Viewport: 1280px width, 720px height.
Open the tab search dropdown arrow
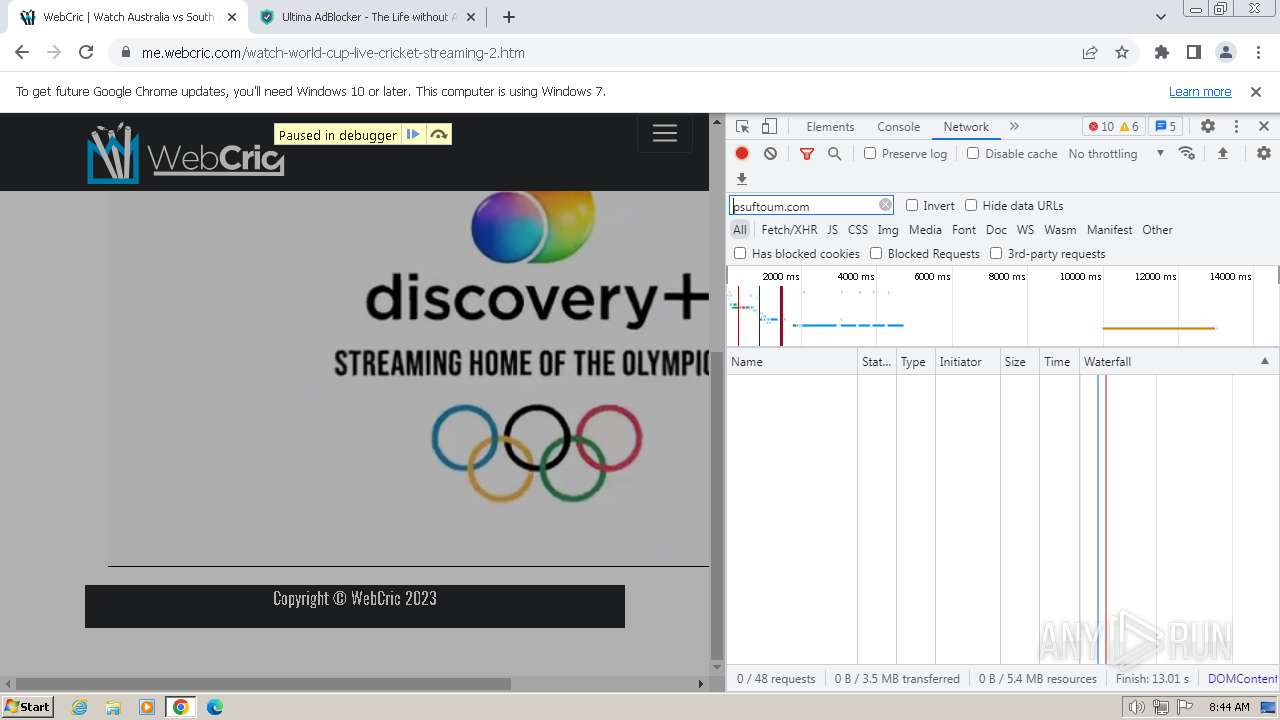(x=1160, y=16)
